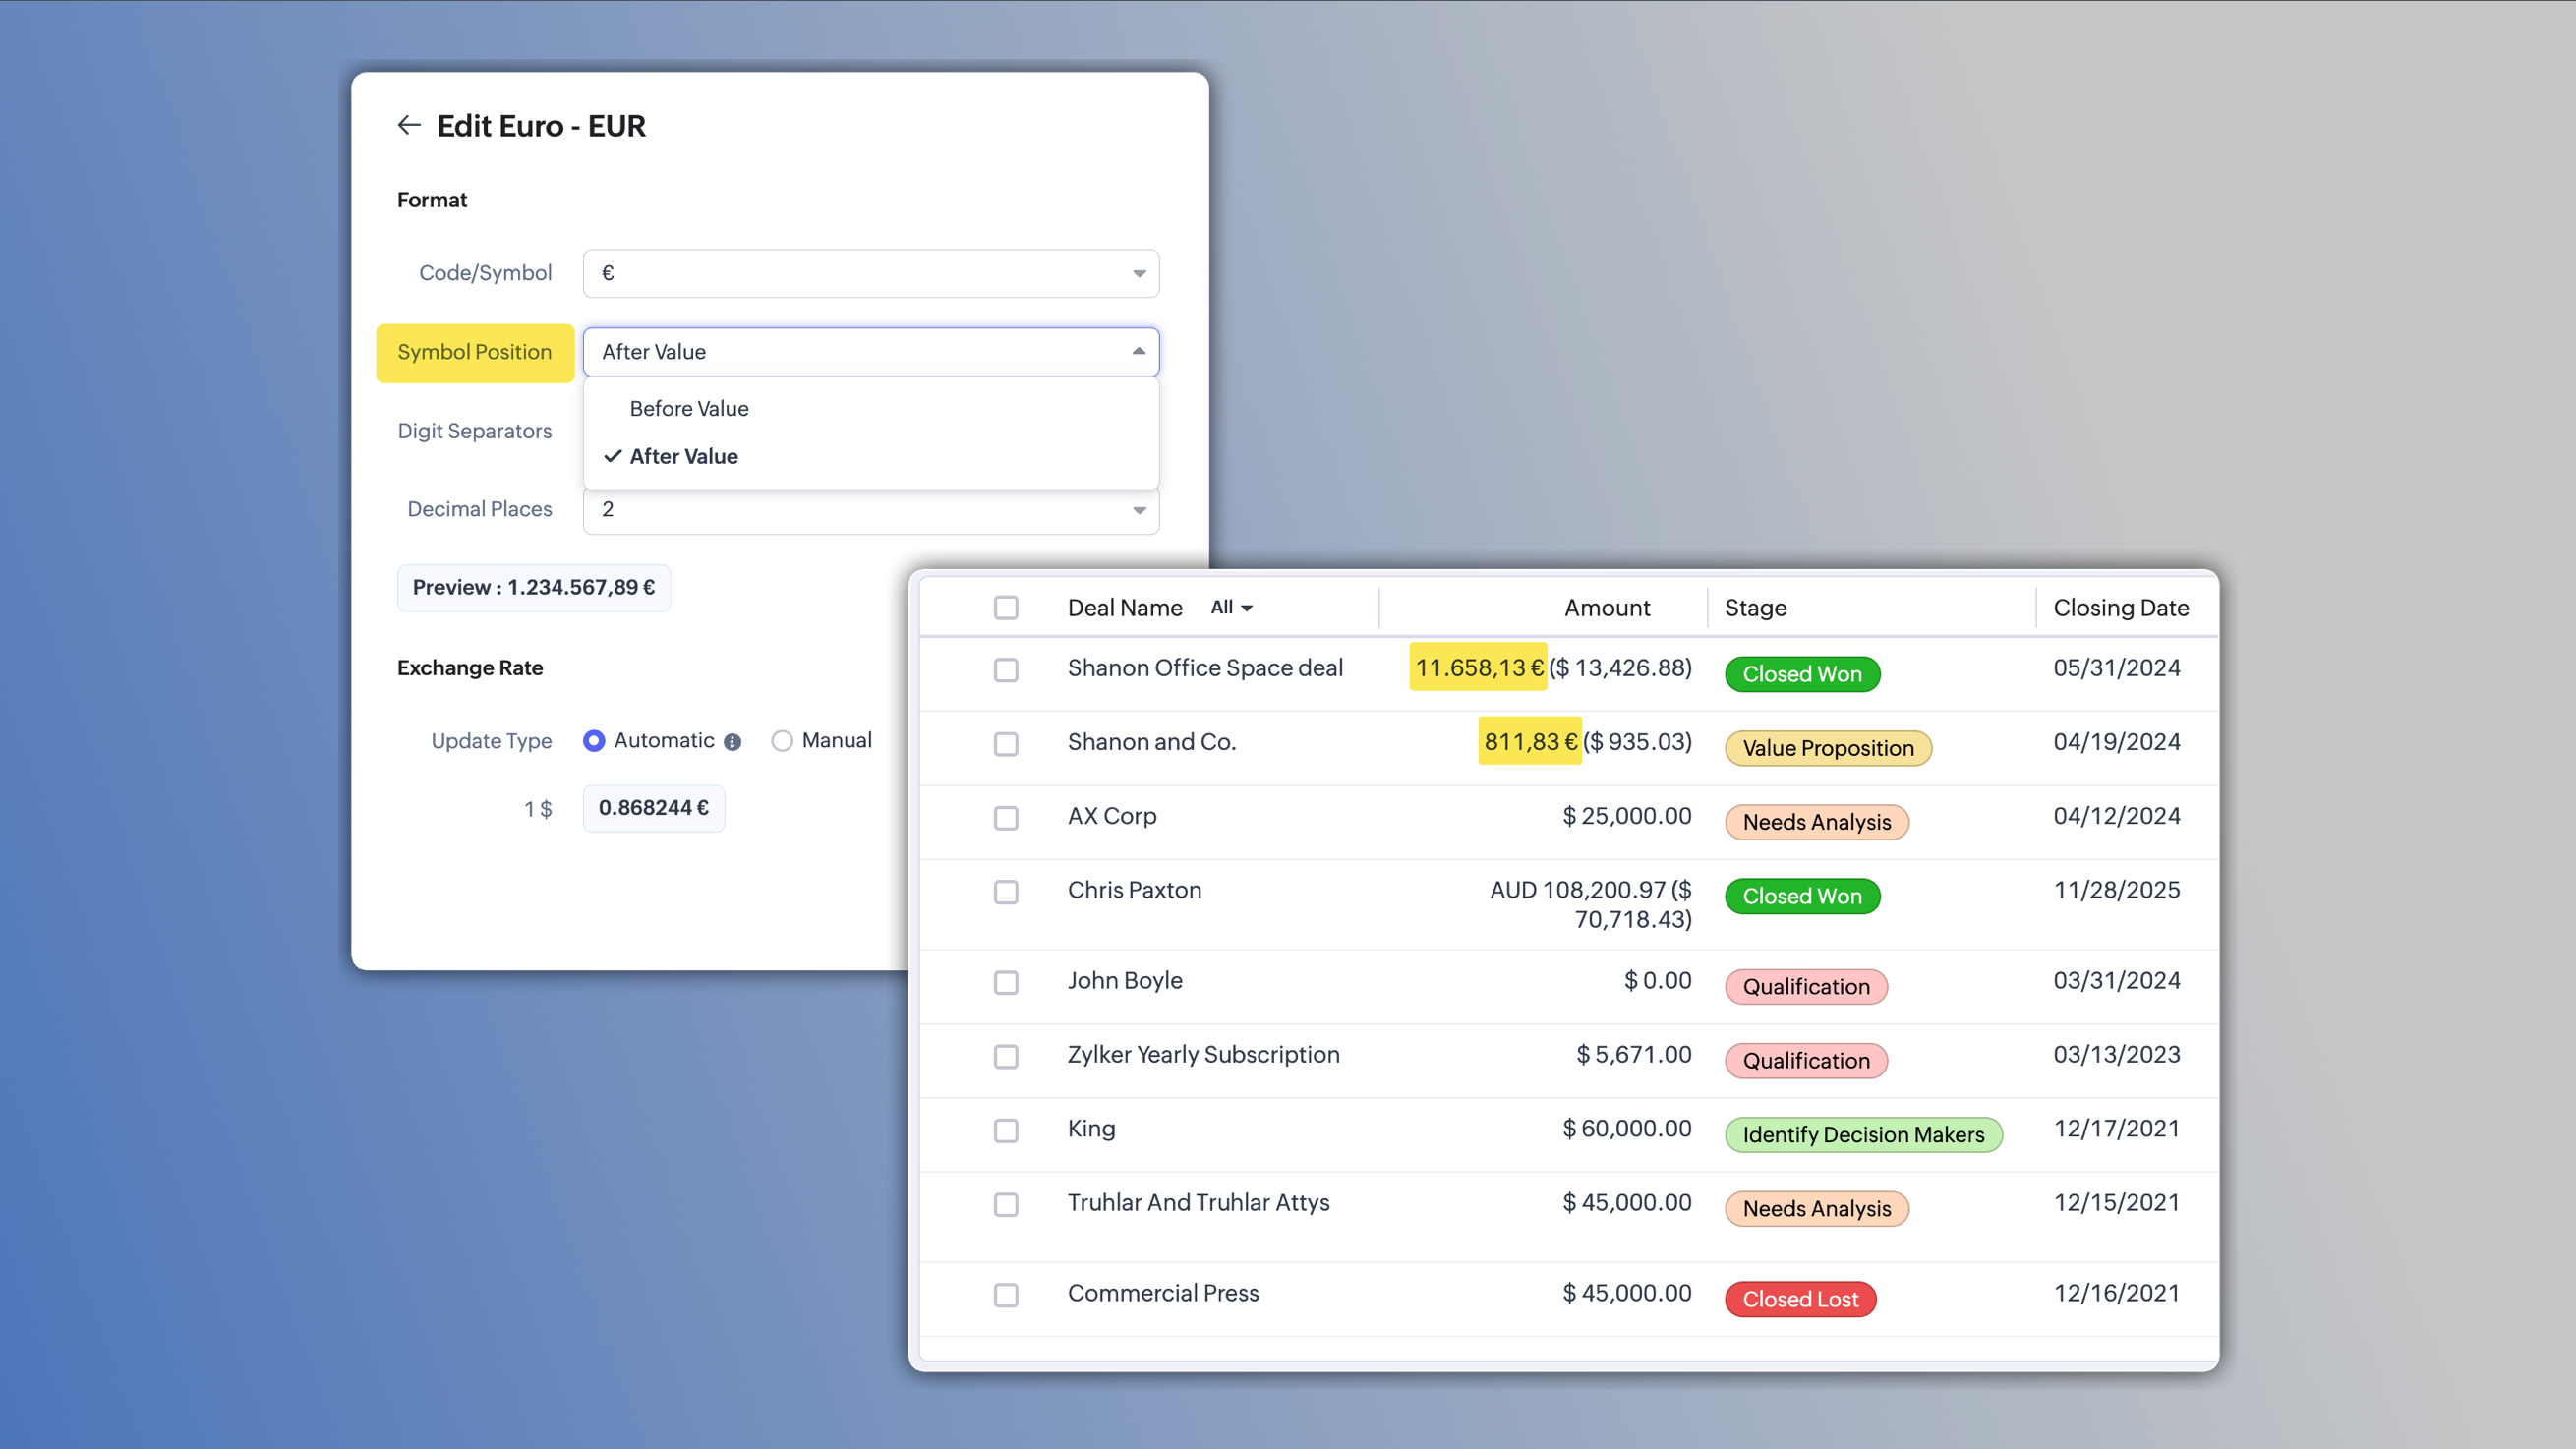Click the back arrow beside Edit Euro

tap(408, 125)
